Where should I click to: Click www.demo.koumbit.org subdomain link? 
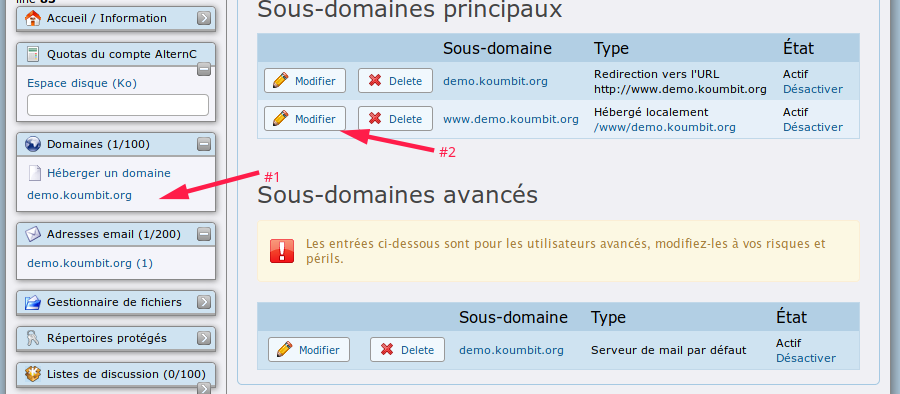point(511,119)
